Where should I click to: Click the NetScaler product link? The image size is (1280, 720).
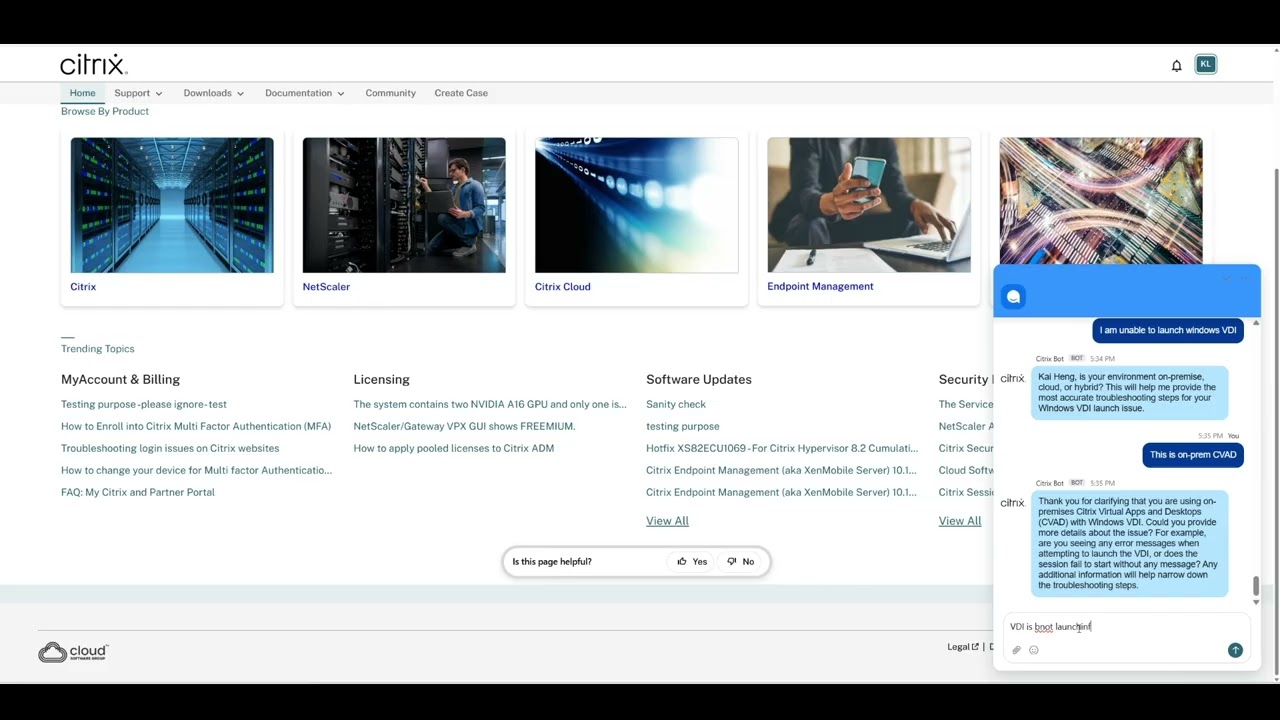(326, 287)
